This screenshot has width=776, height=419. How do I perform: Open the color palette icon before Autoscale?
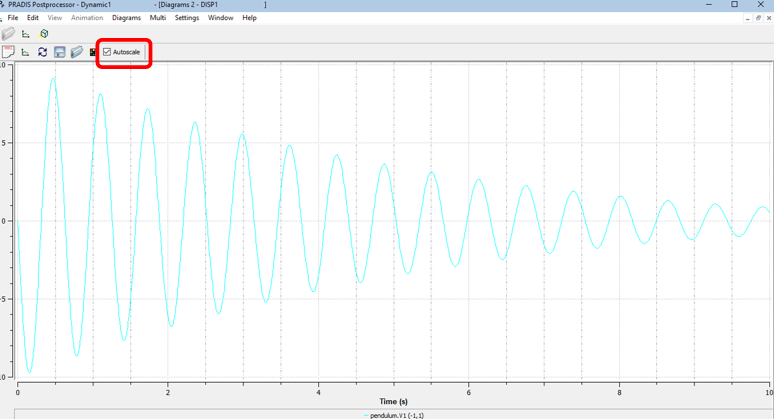(93, 52)
